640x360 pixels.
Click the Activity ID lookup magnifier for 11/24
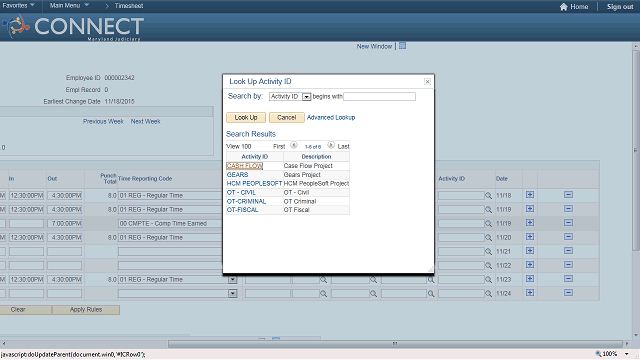[488, 294]
